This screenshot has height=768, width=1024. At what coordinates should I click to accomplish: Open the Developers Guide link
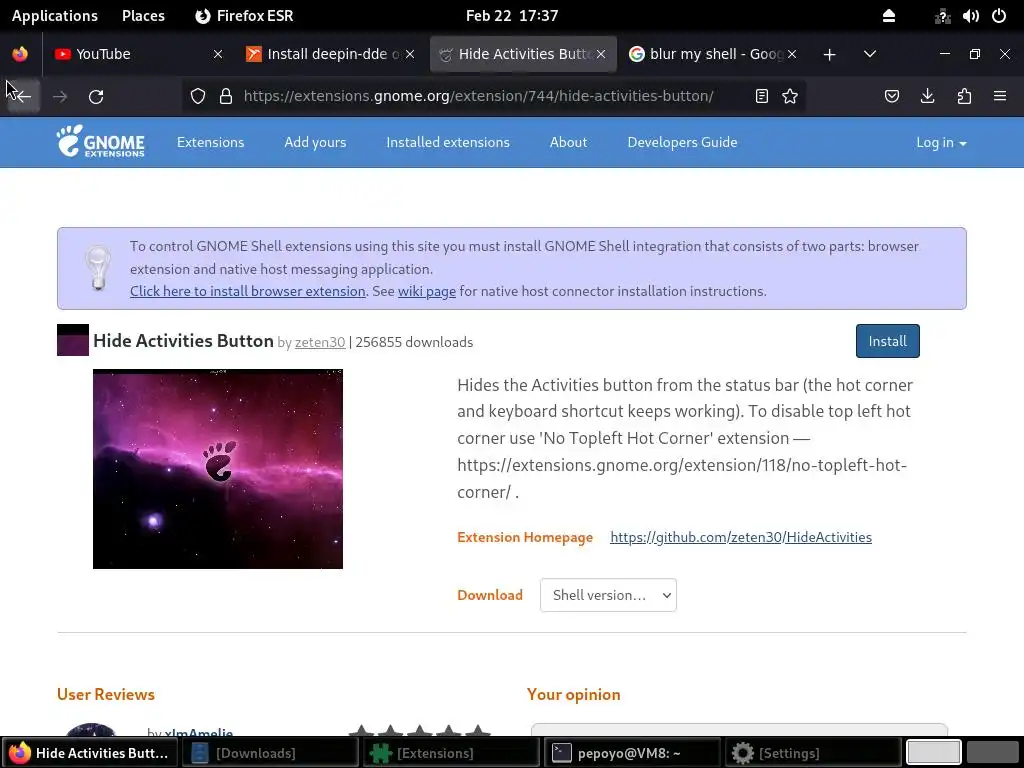(x=682, y=142)
